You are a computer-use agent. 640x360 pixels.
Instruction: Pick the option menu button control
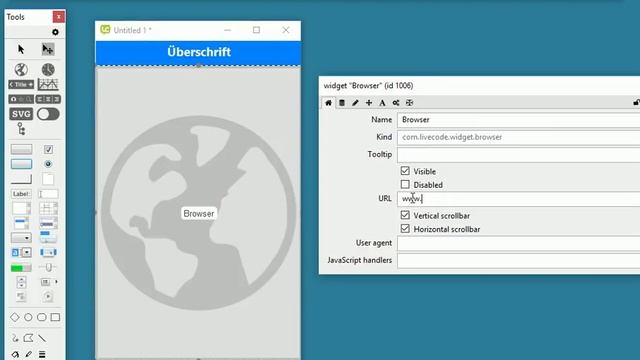[21, 238]
